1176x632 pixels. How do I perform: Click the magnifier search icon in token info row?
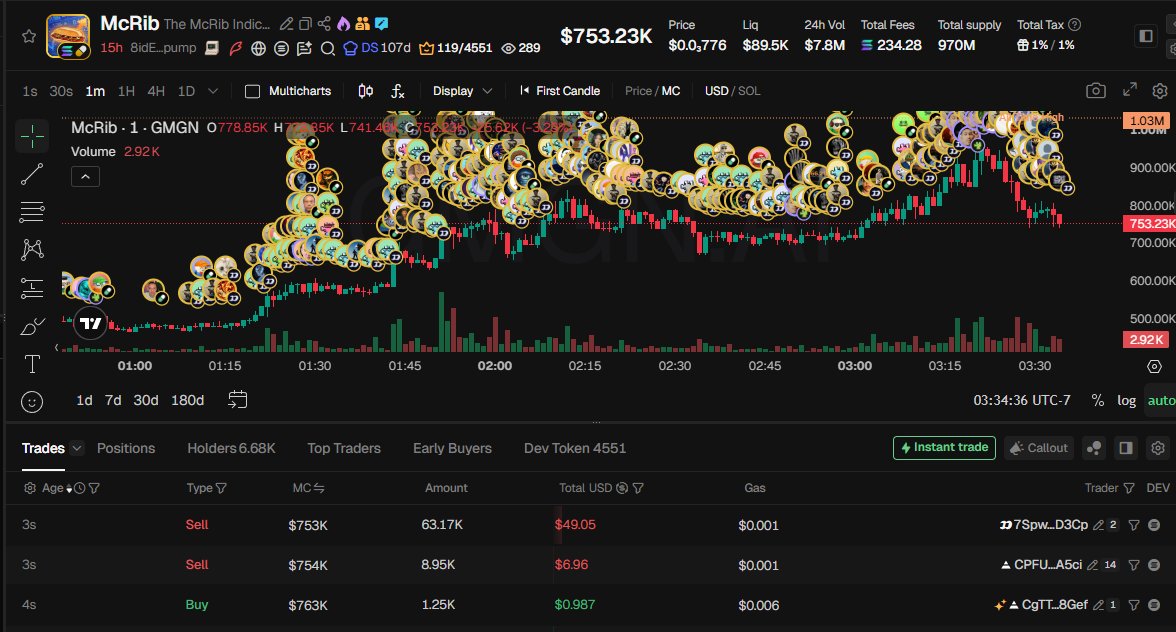[x=328, y=48]
